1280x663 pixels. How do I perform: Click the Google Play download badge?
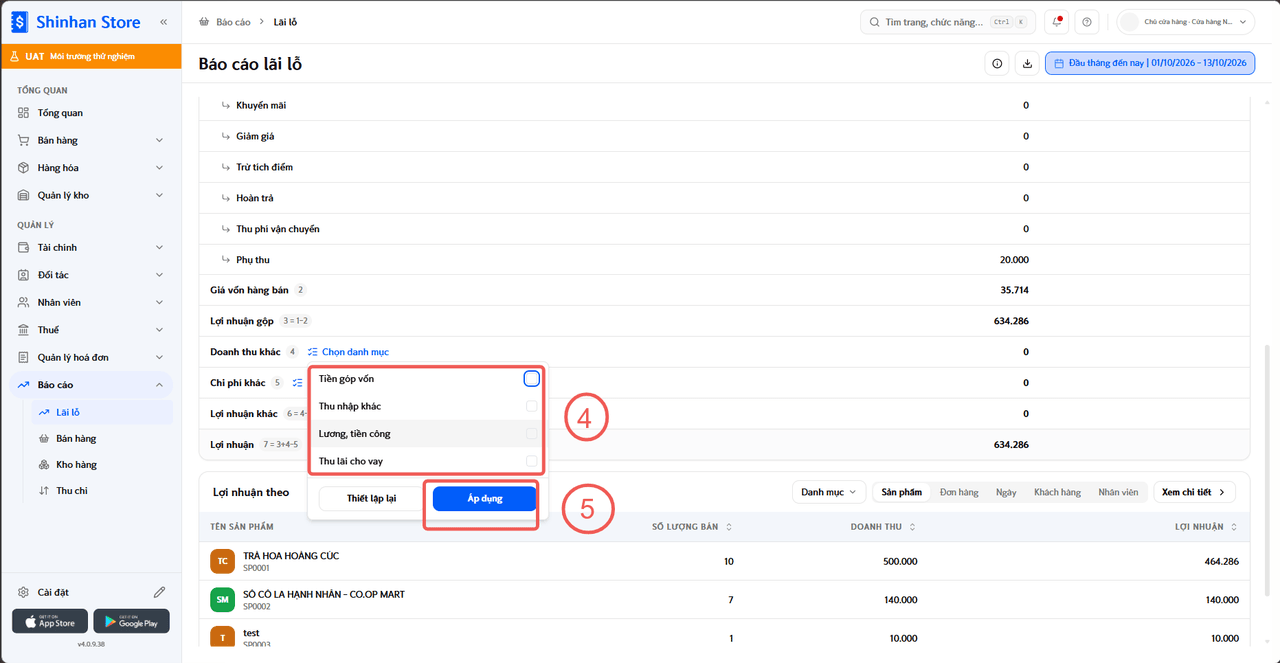click(132, 621)
